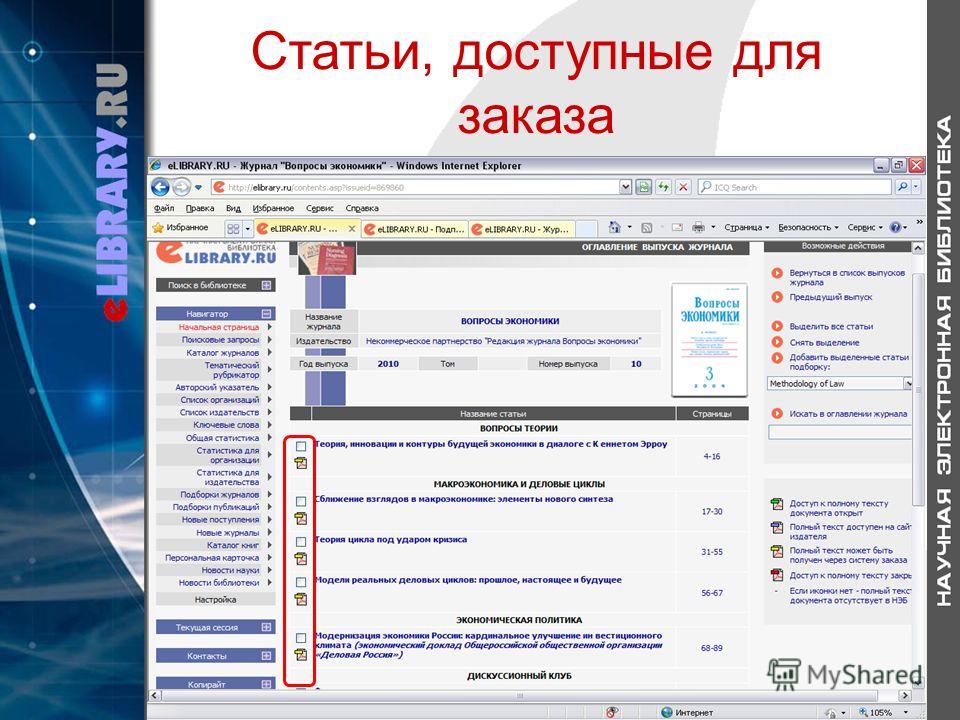
Task: Expand Копирайт panel
Action: (266, 684)
